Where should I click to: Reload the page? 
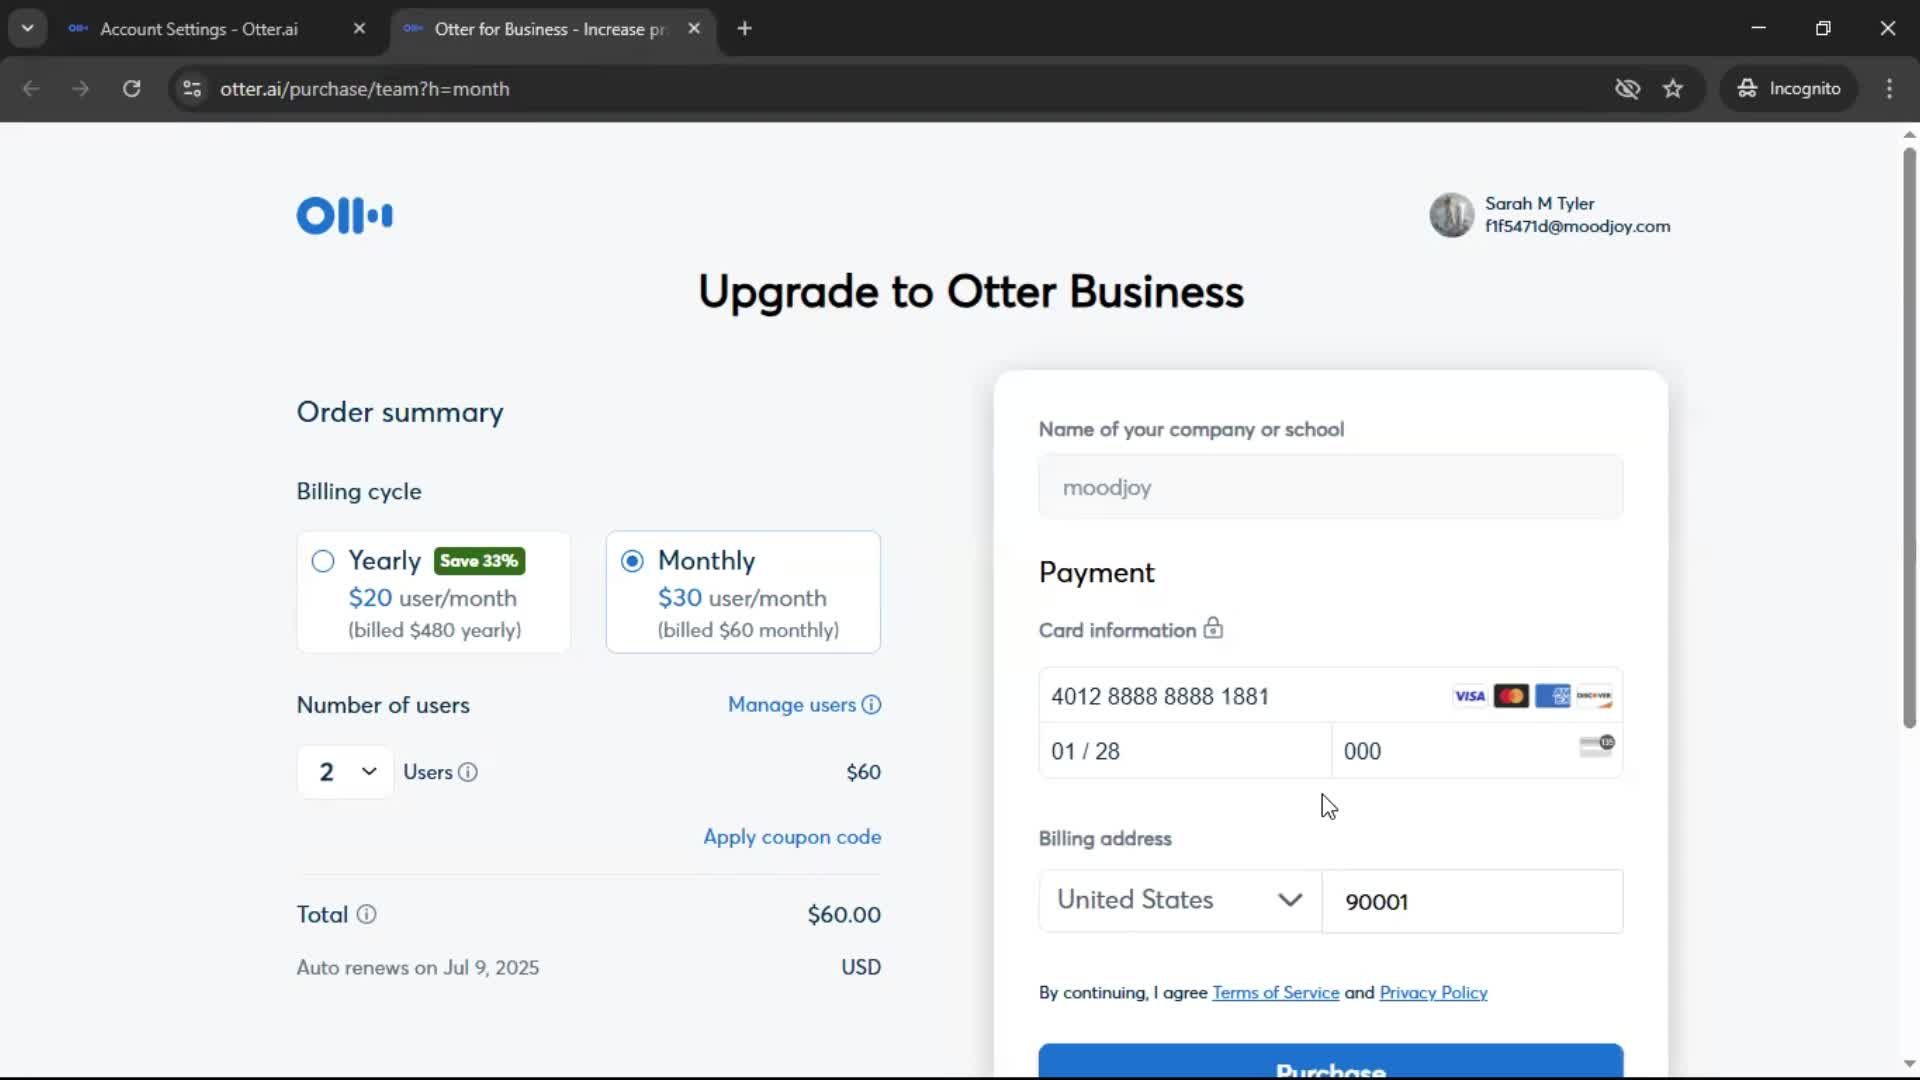point(131,89)
